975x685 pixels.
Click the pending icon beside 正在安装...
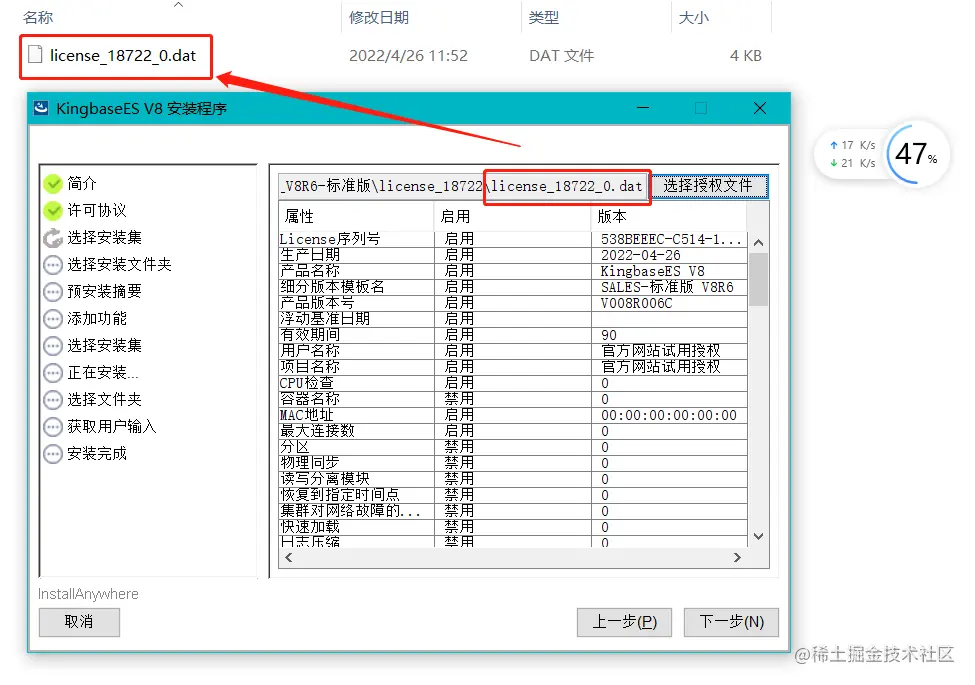click(x=53, y=373)
